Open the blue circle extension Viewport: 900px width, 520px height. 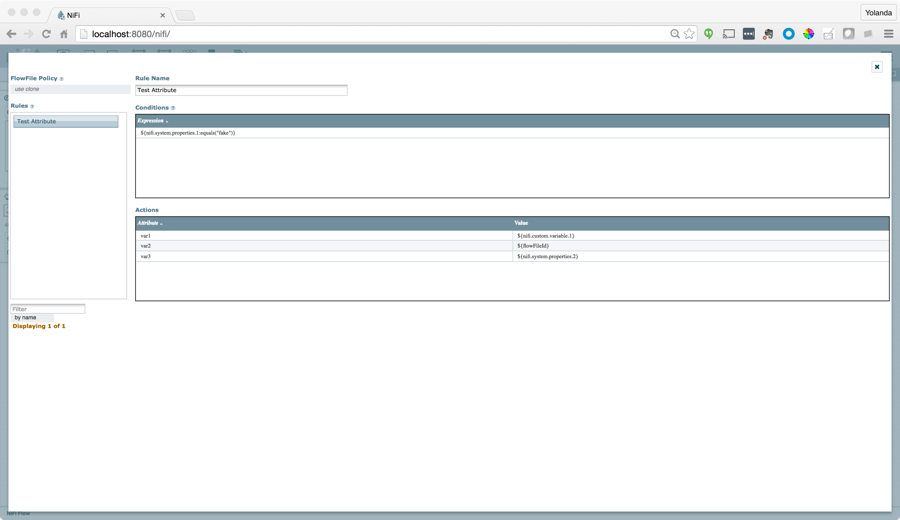coord(789,34)
